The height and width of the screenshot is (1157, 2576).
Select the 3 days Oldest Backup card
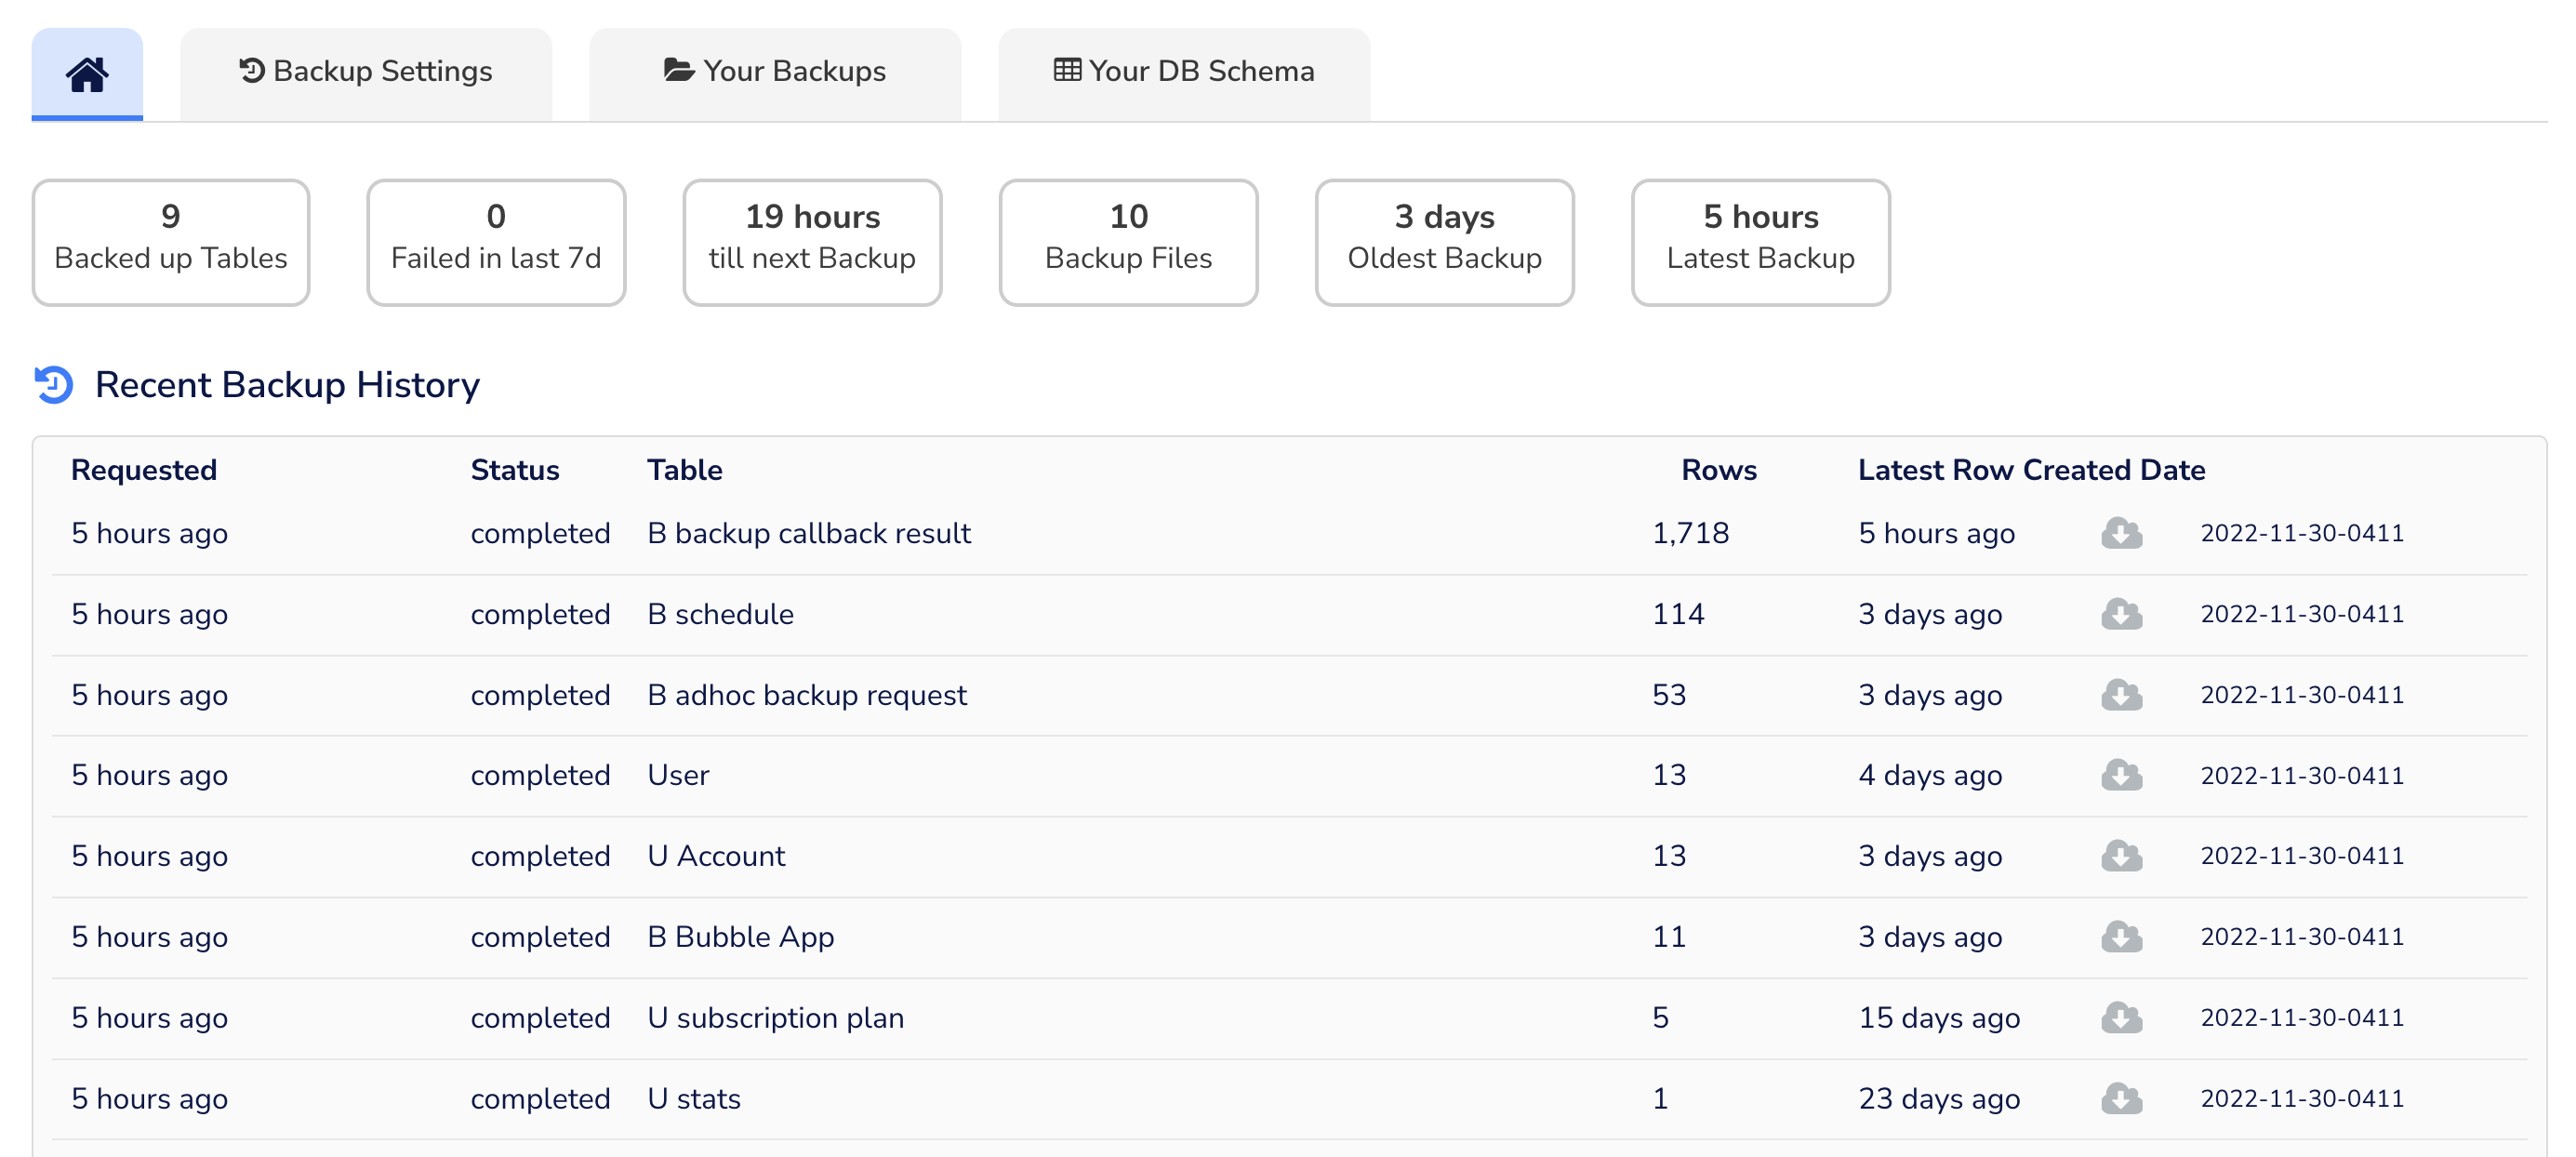(1444, 242)
